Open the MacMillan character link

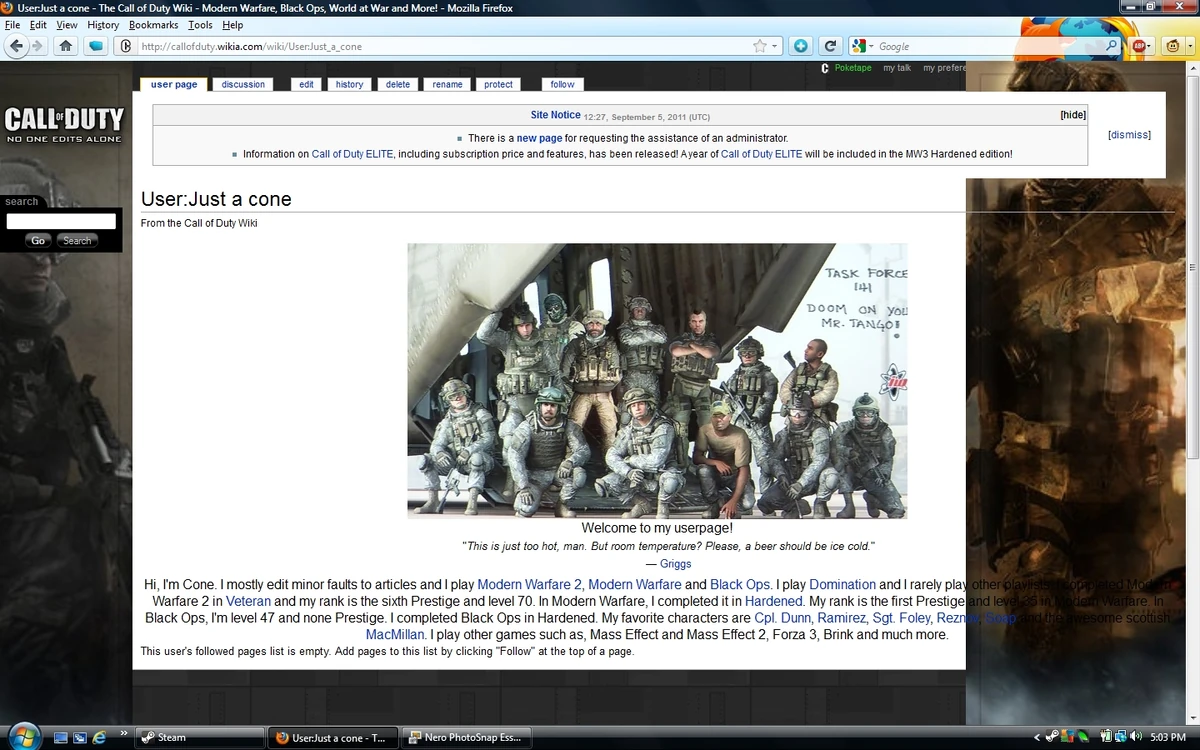coord(395,635)
